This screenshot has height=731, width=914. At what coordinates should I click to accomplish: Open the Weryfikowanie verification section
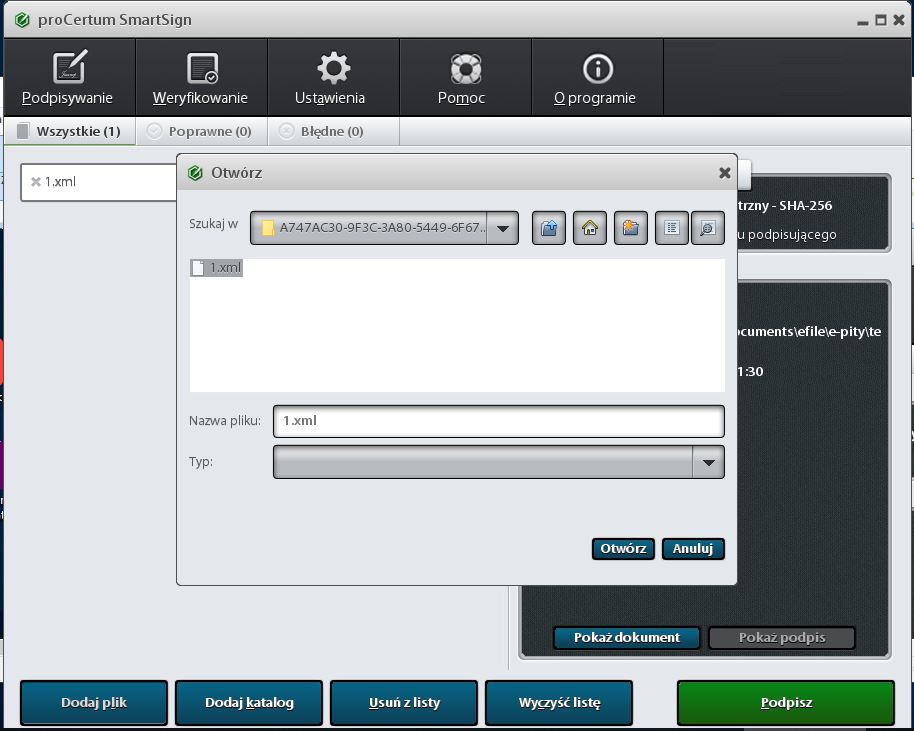[x=200, y=79]
